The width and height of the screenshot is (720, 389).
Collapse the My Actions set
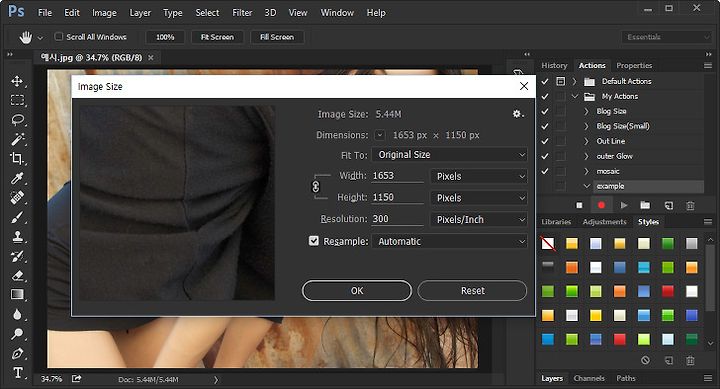coord(574,96)
